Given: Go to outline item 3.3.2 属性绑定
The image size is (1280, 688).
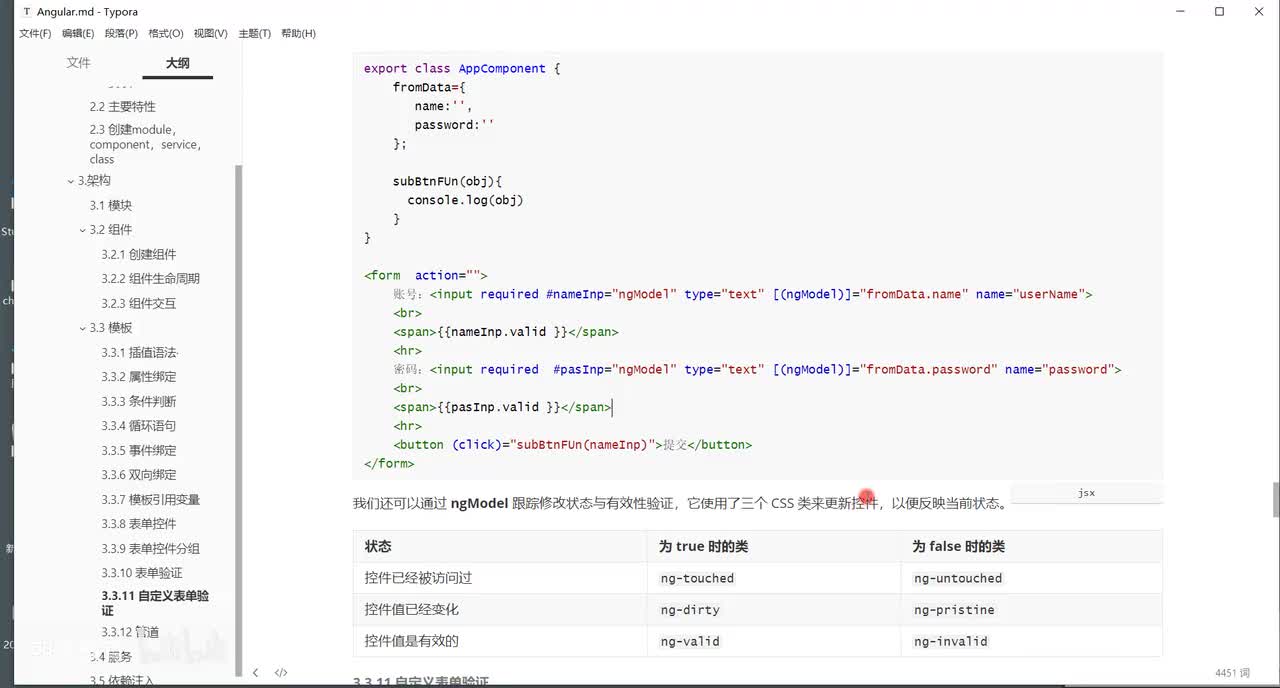Looking at the screenshot, I should tap(138, 377).
